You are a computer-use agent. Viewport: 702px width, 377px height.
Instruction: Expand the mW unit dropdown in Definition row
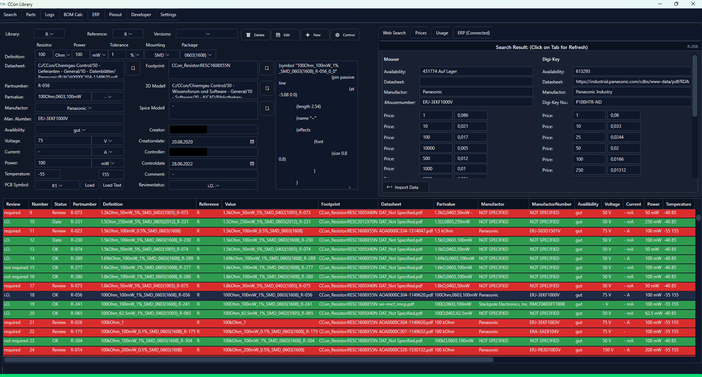click(x=99, y=55)
